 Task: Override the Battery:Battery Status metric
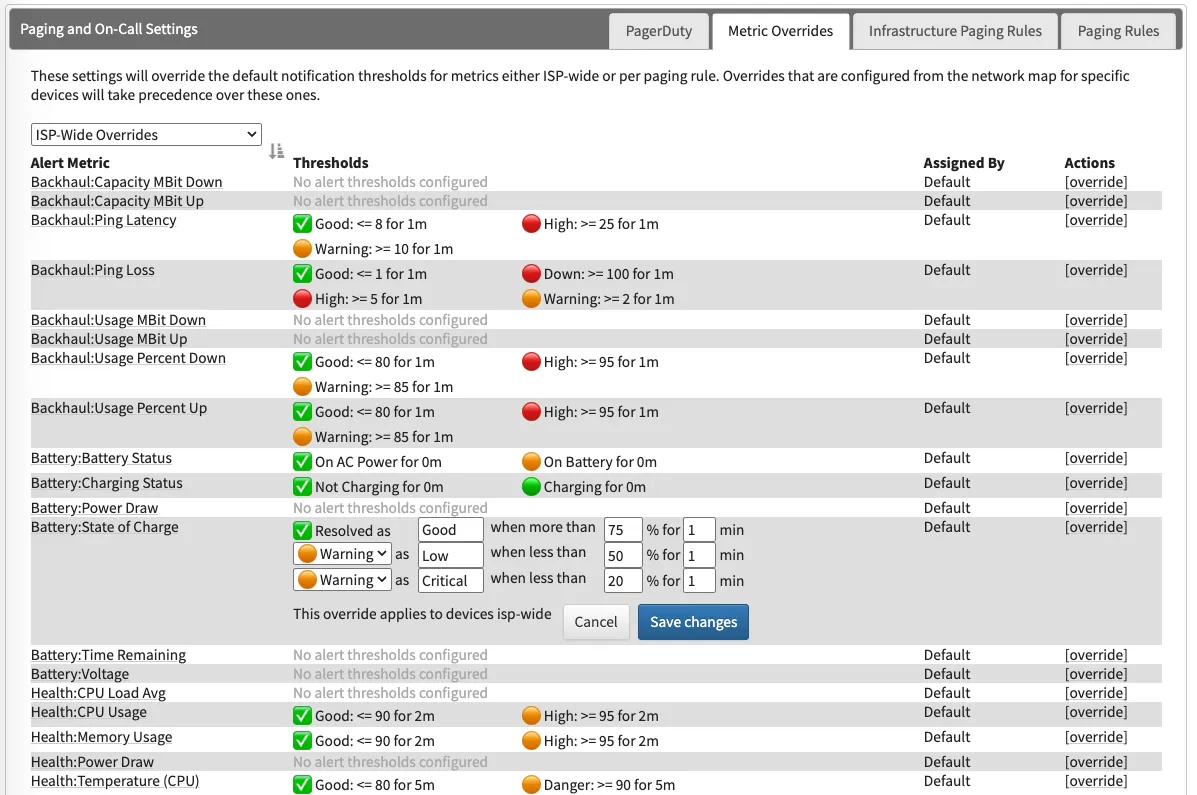[1095, 458]
